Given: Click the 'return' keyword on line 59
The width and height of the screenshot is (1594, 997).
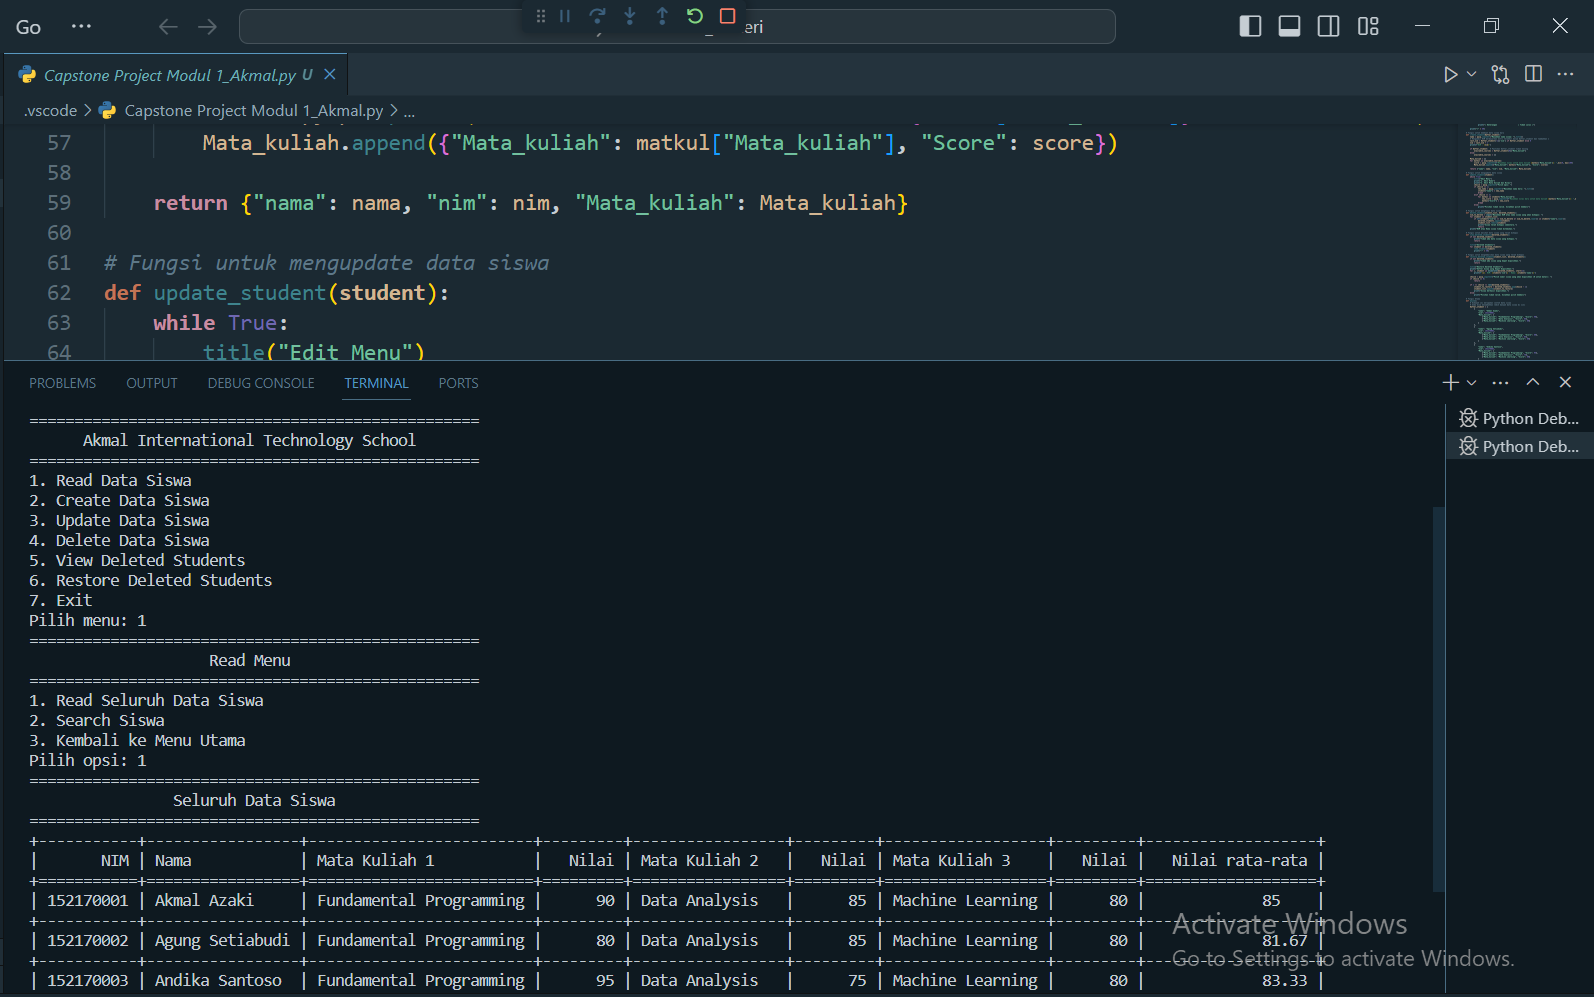Looking at the screenshot, I should click(191, 203).
